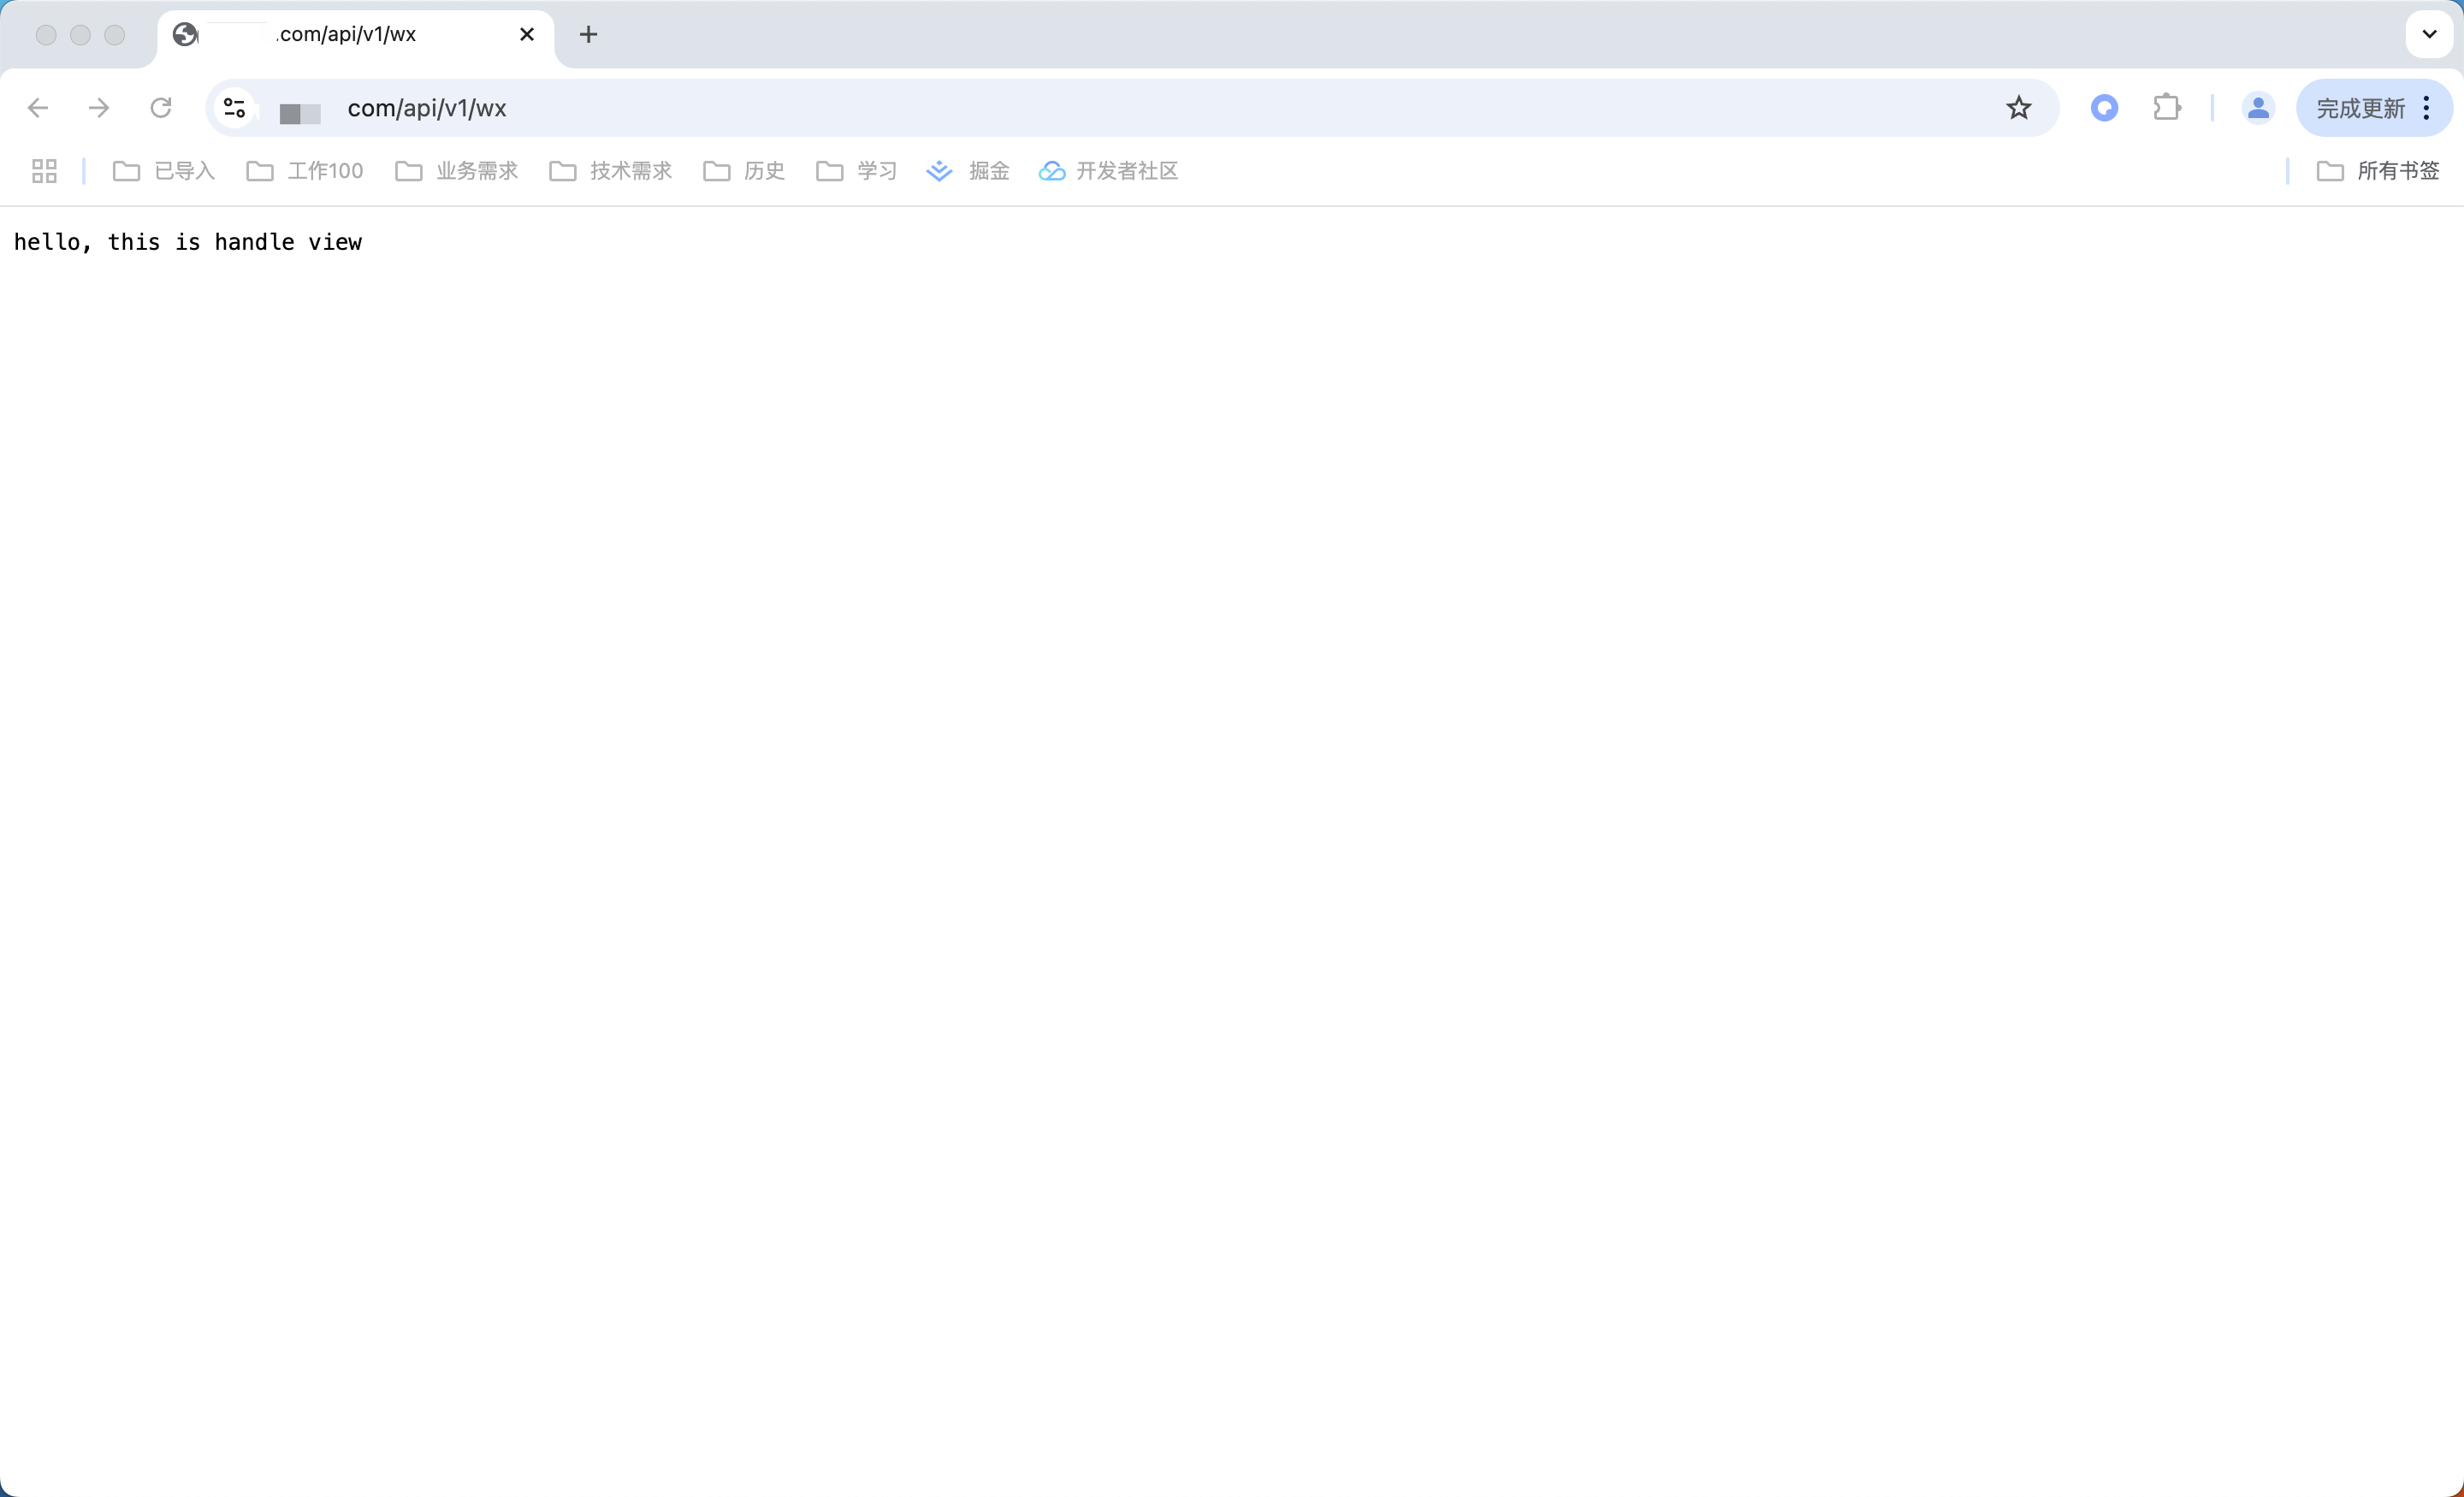This screenshot has width=2464, height=1497.
Task: Open the apps grid shortcut in bookmarks bar
Action: (44, 171)
